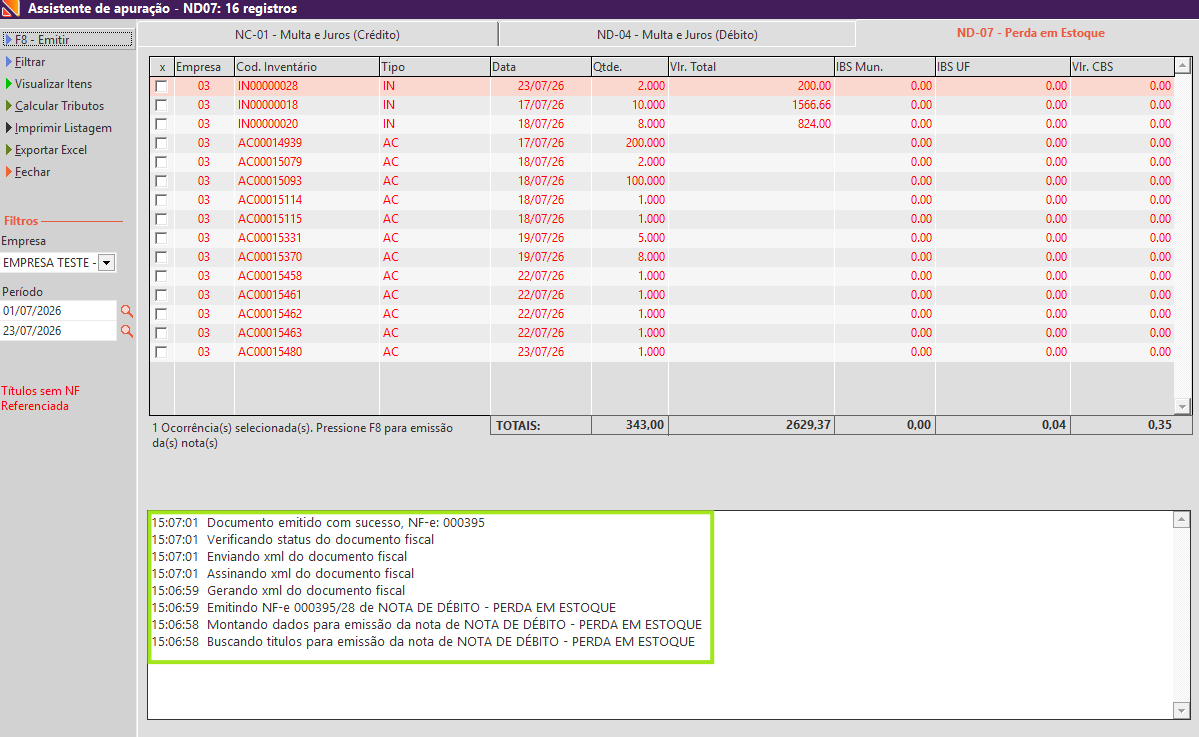The height and width of the screenshot is (737, 1199).
Task: Tick checkbox for AC00015480 row
Action: click(161, 352)
